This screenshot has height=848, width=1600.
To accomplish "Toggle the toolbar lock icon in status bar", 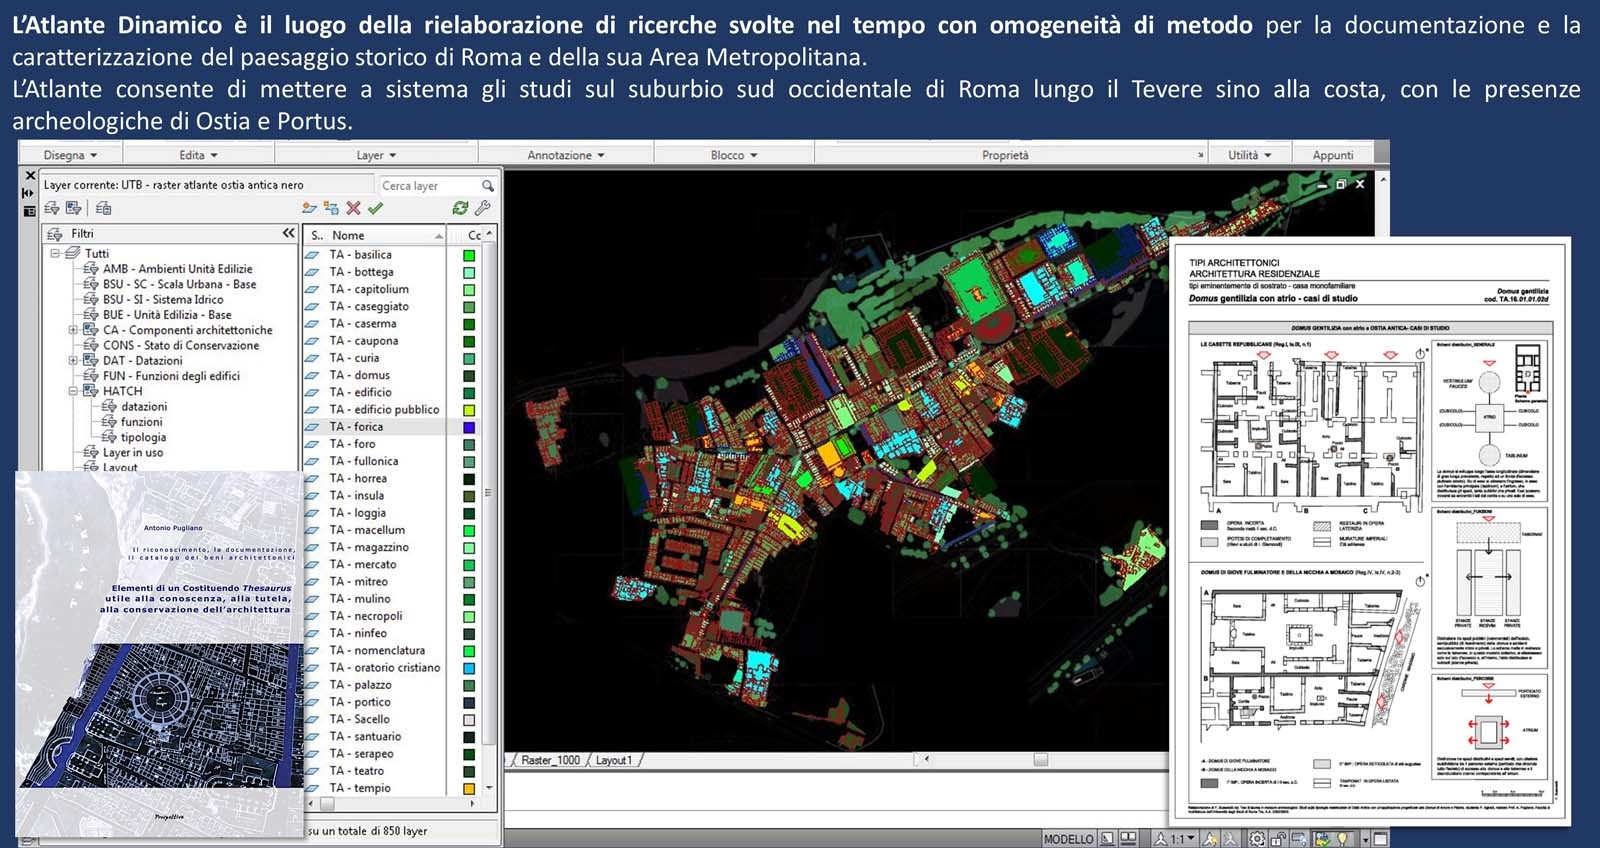I will (1279, 839).
